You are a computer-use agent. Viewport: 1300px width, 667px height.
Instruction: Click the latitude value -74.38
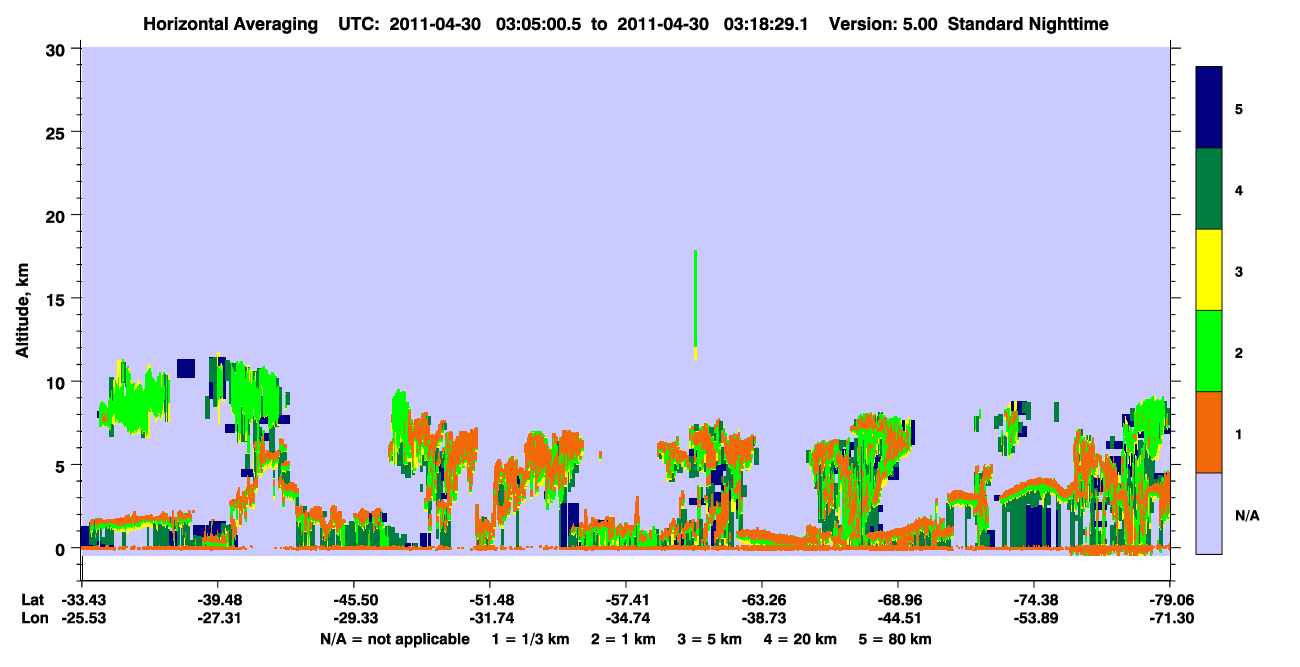pos(1034,600)
